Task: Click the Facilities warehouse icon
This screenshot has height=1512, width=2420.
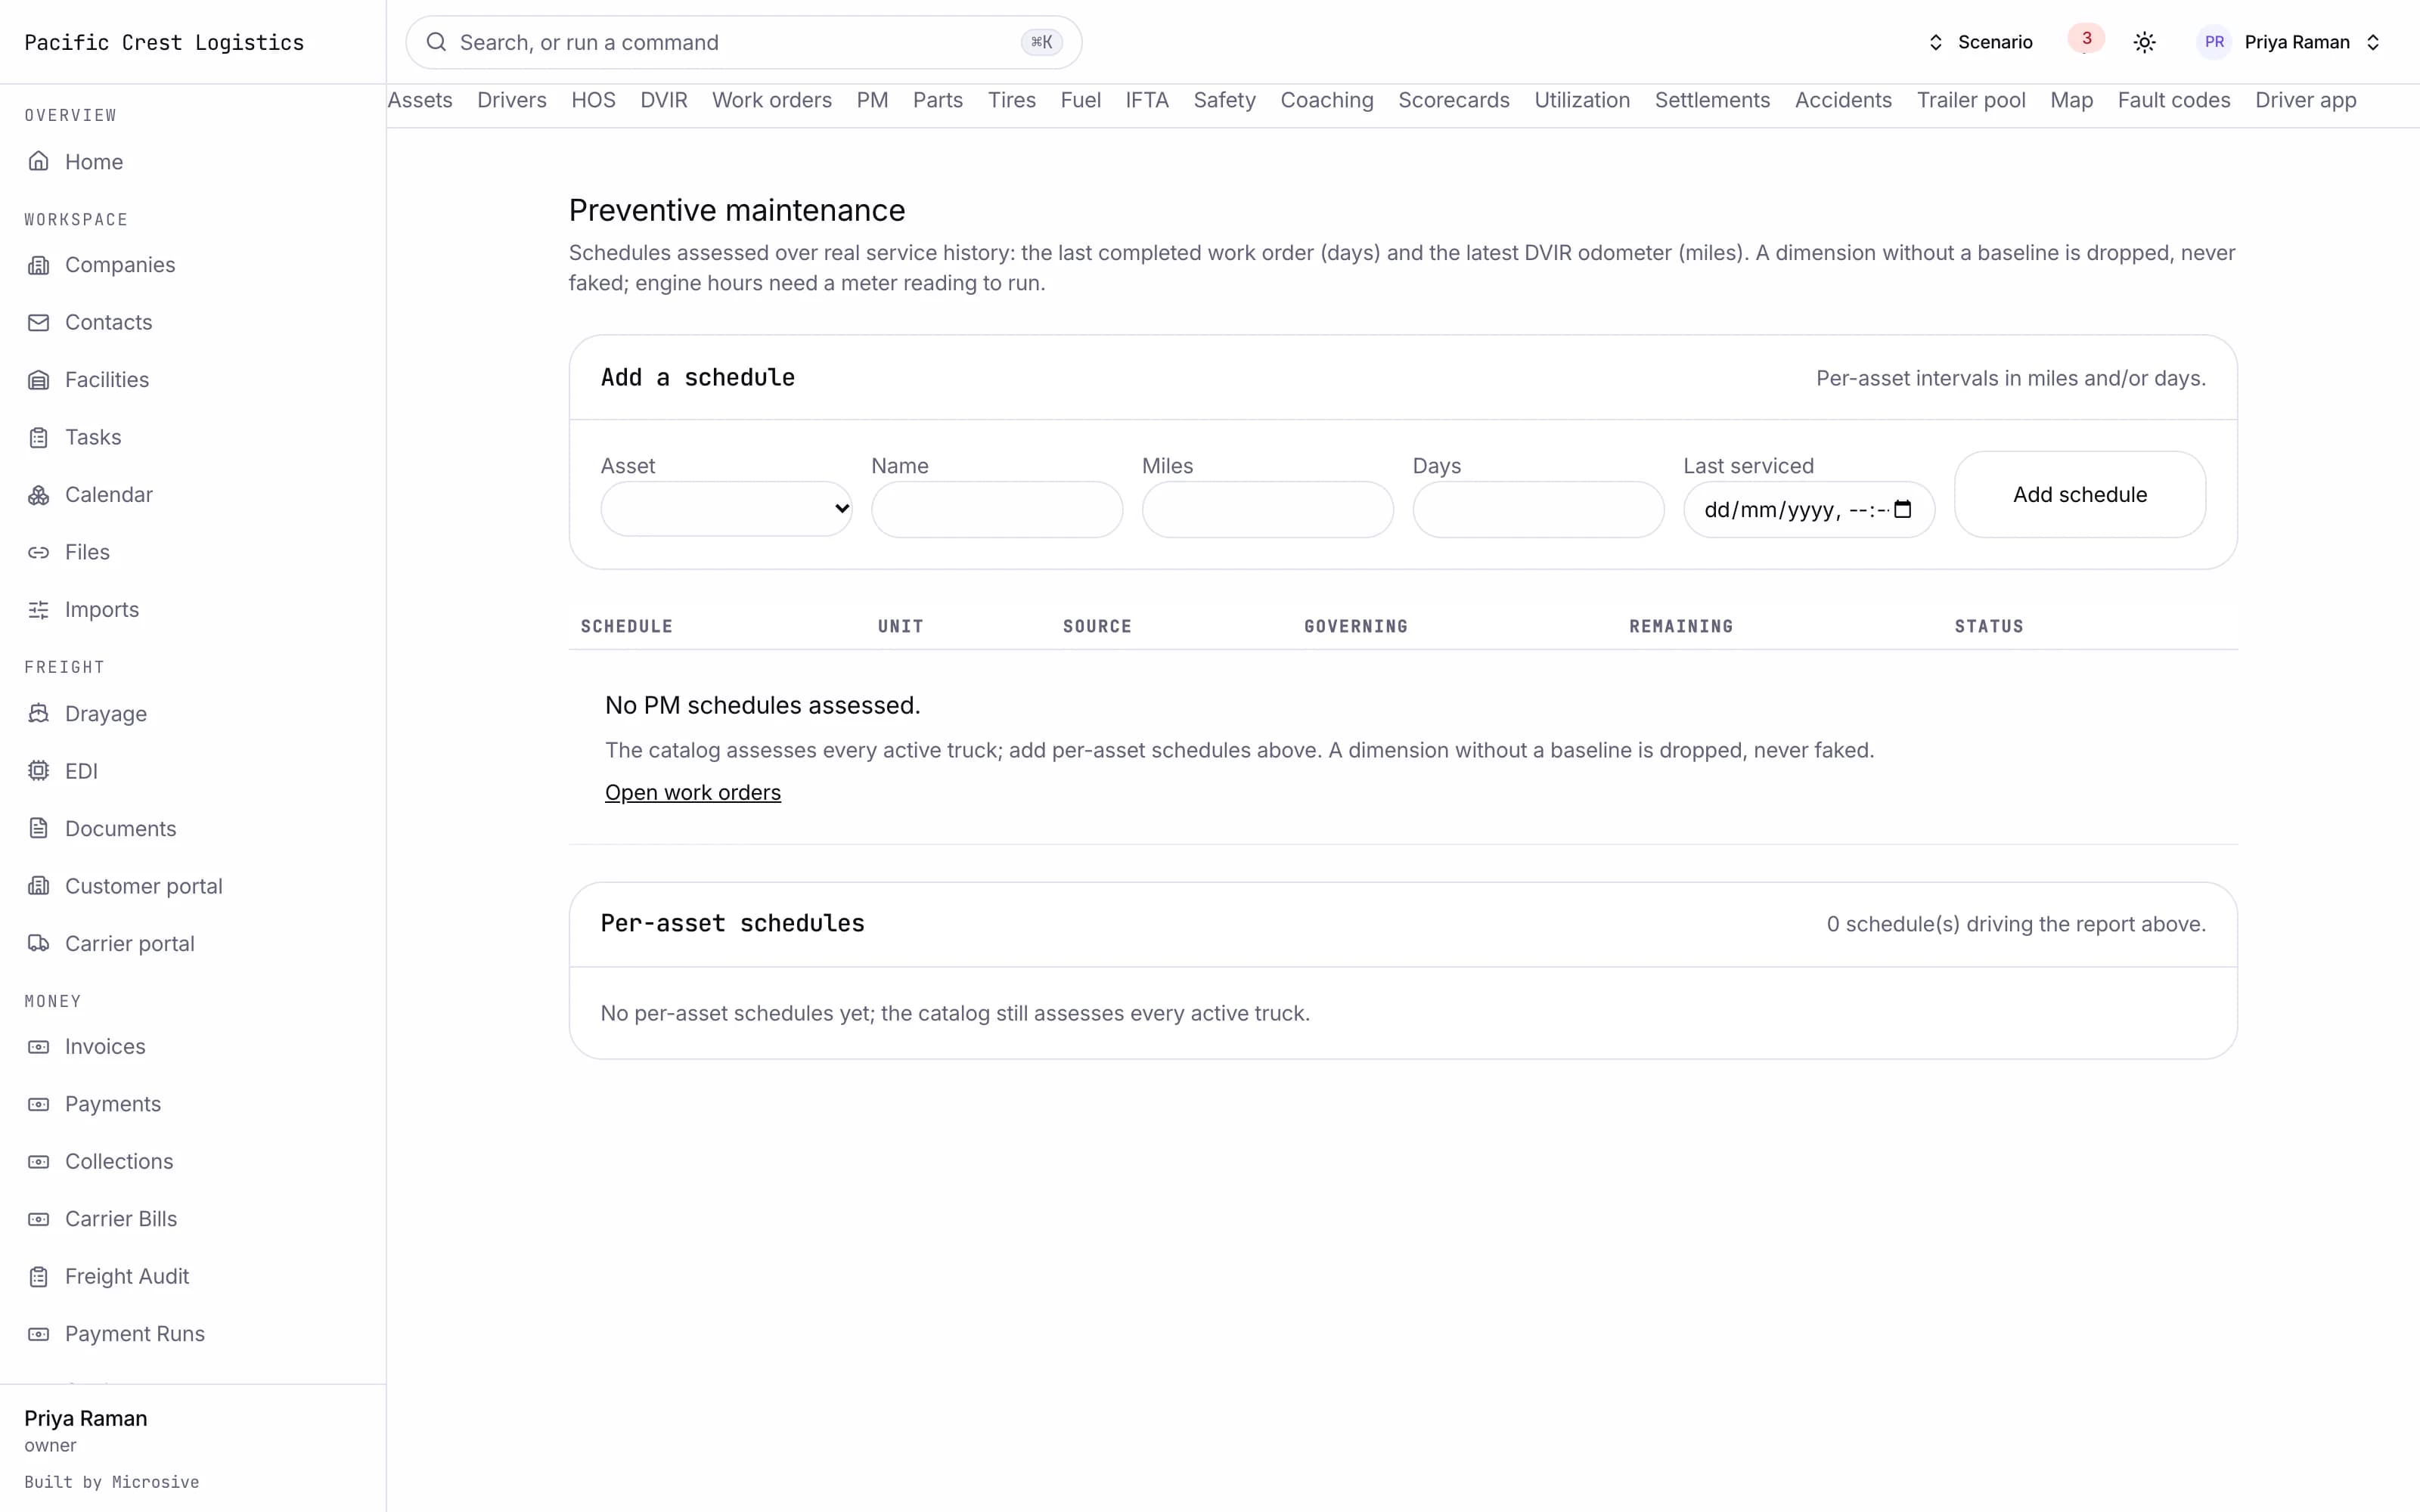Action: pos(38,380)
